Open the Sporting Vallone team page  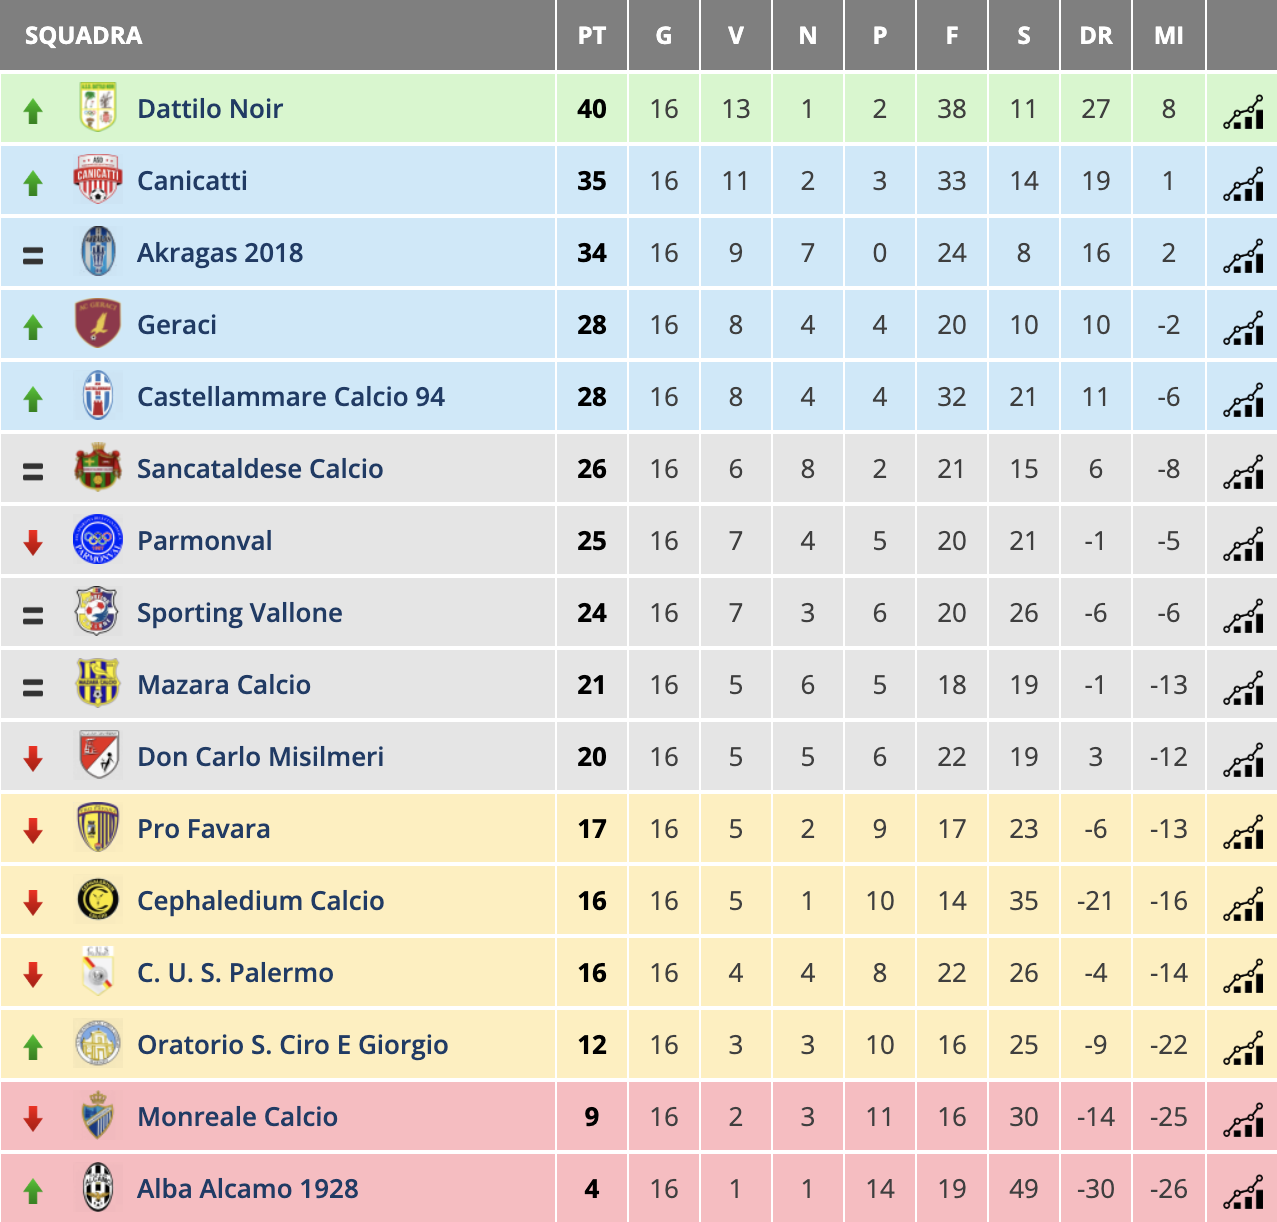(x=240, y=613)
